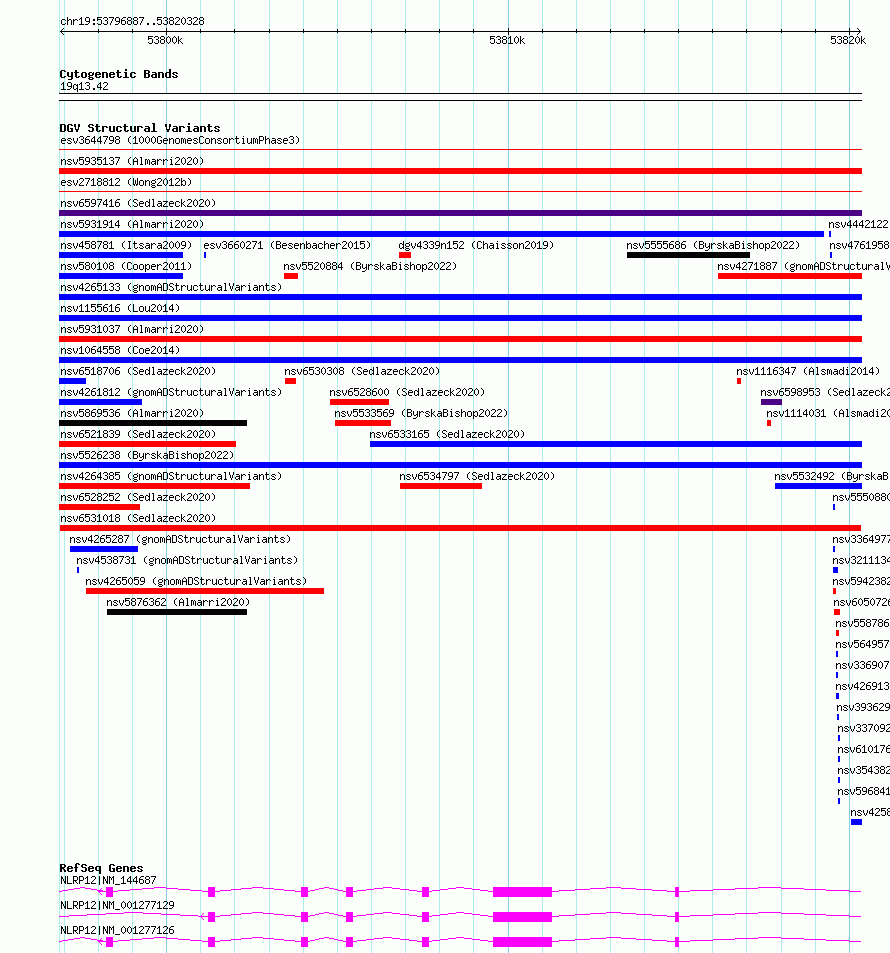Click variant label nsv580108 (Cooper2011)
Image resolution: width=890 pixels, height=953 pixels.
tap(126, 266)
